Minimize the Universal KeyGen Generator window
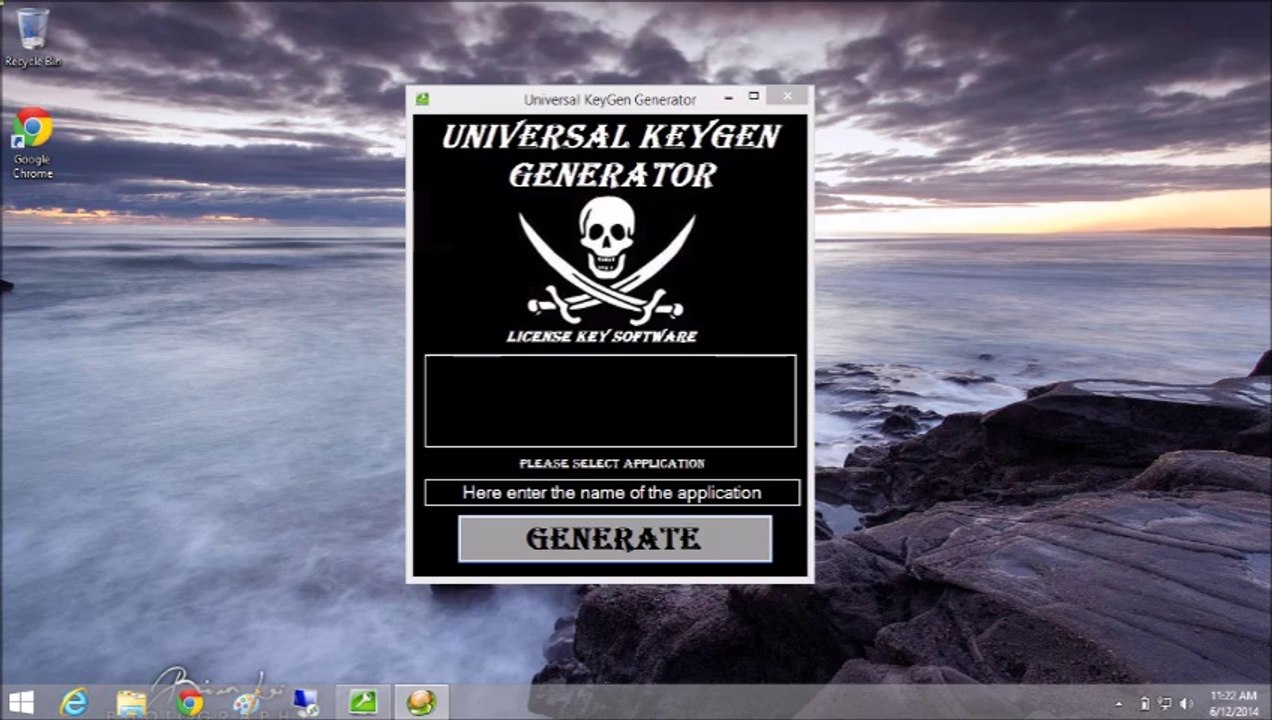 point(728,97)
